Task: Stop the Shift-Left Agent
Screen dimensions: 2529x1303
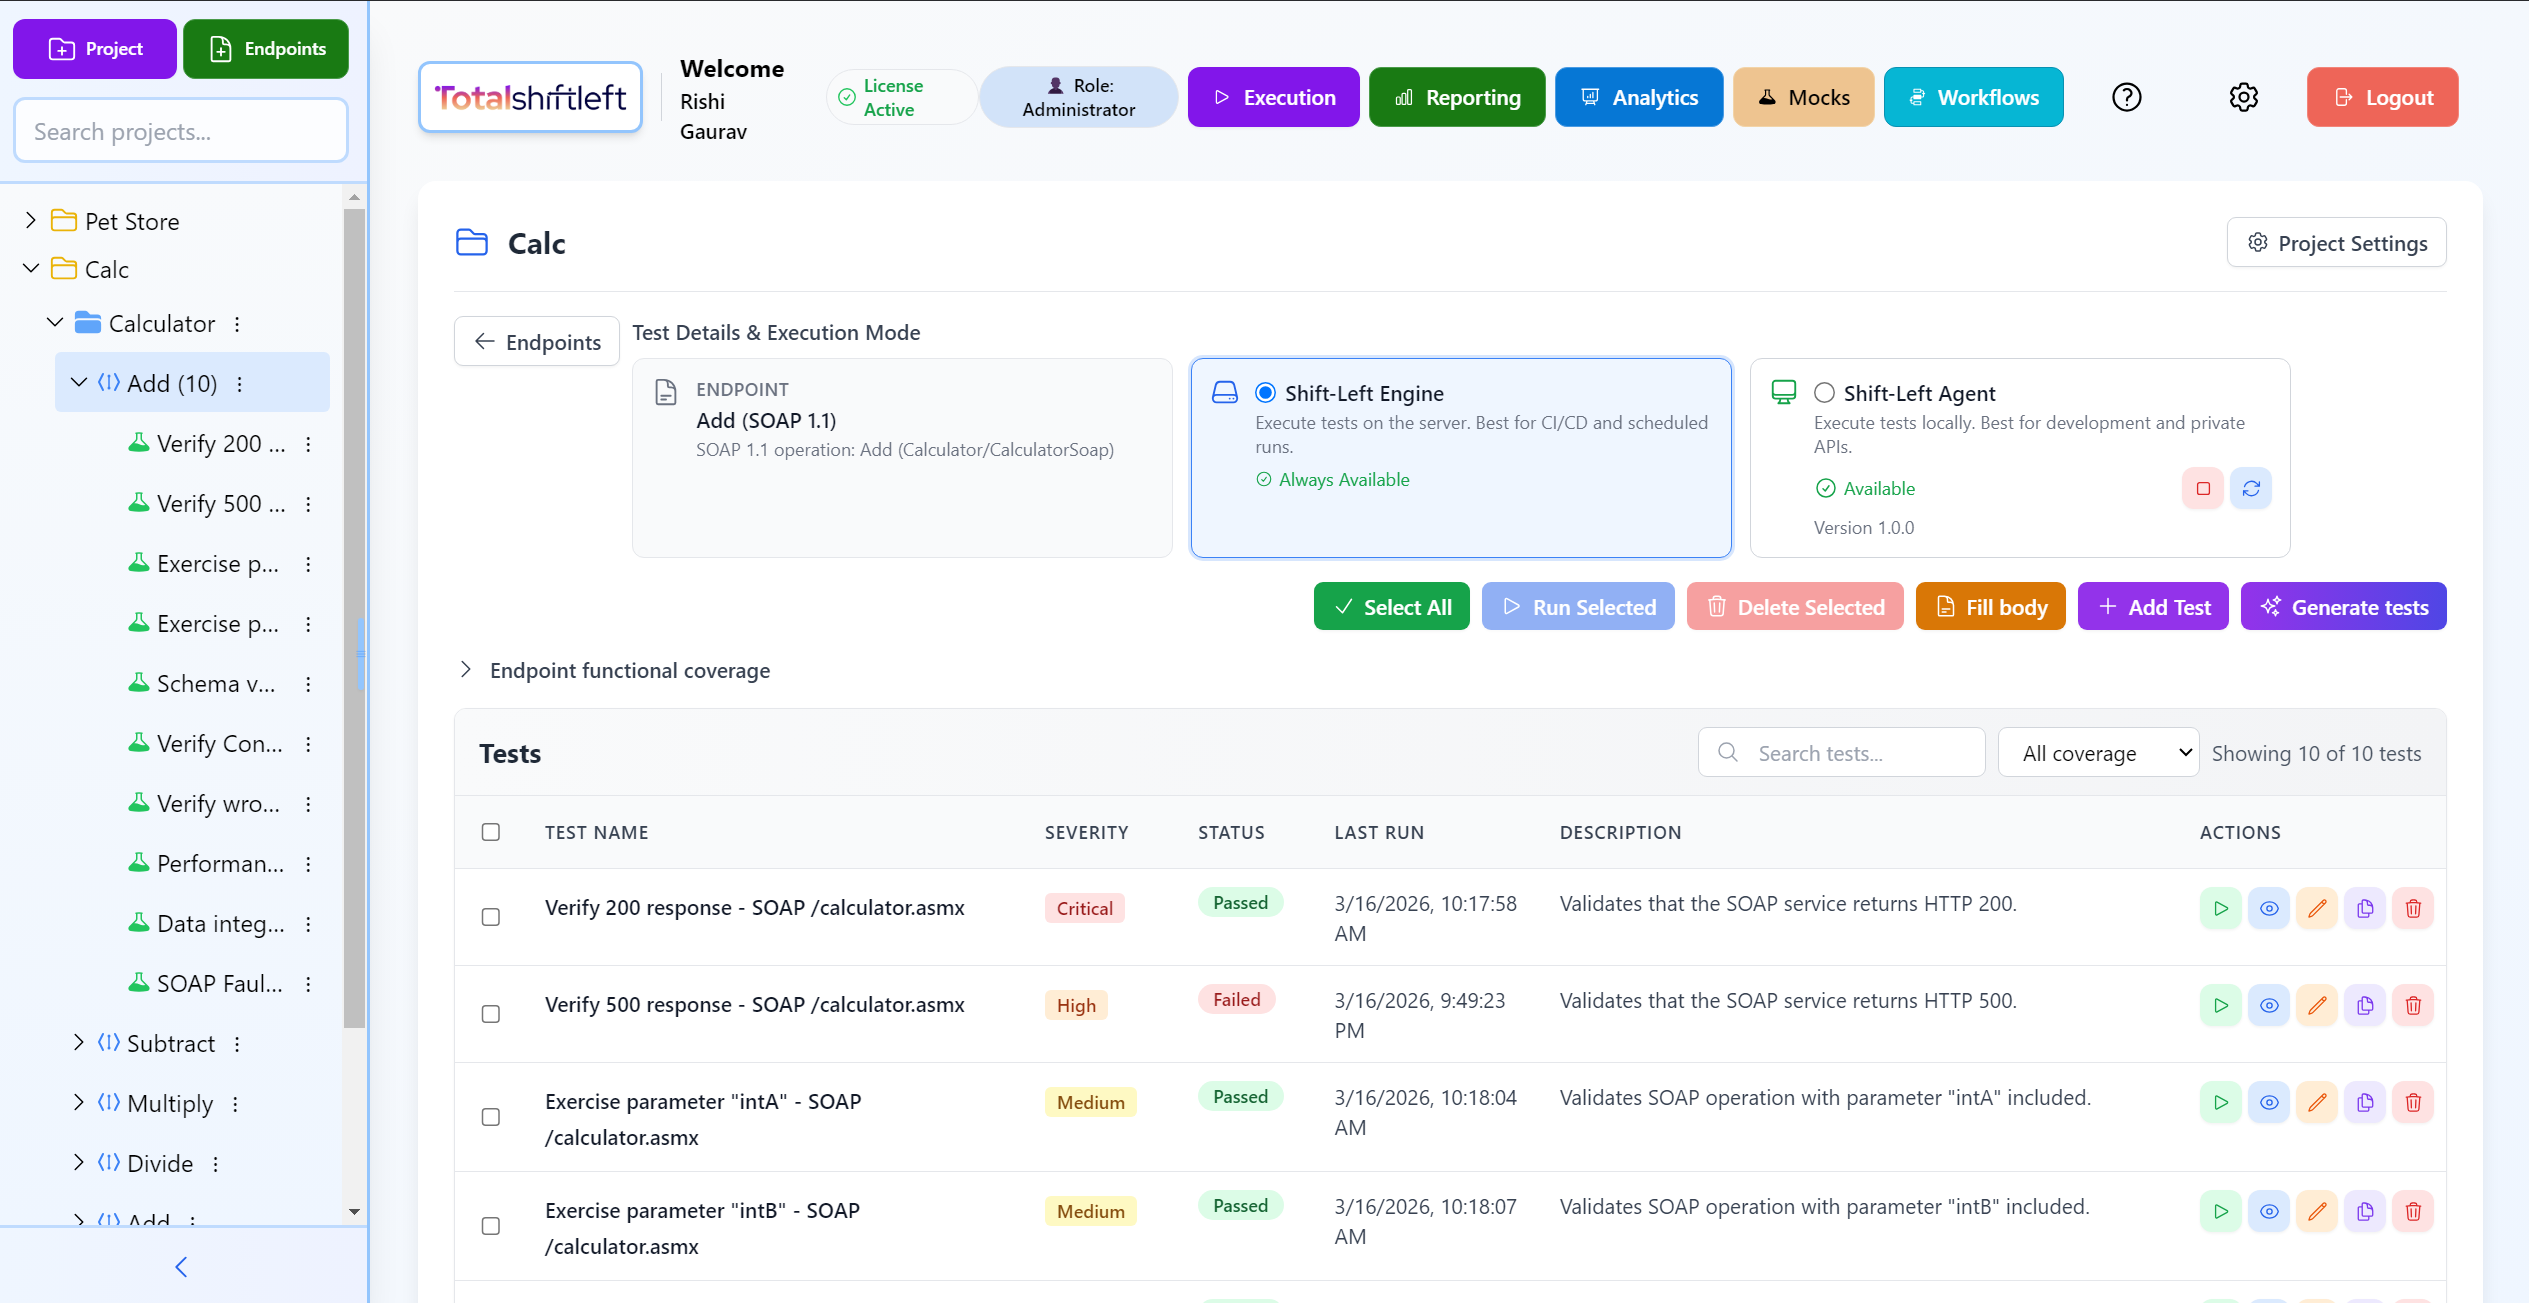Action: [x=2202, y=488]
